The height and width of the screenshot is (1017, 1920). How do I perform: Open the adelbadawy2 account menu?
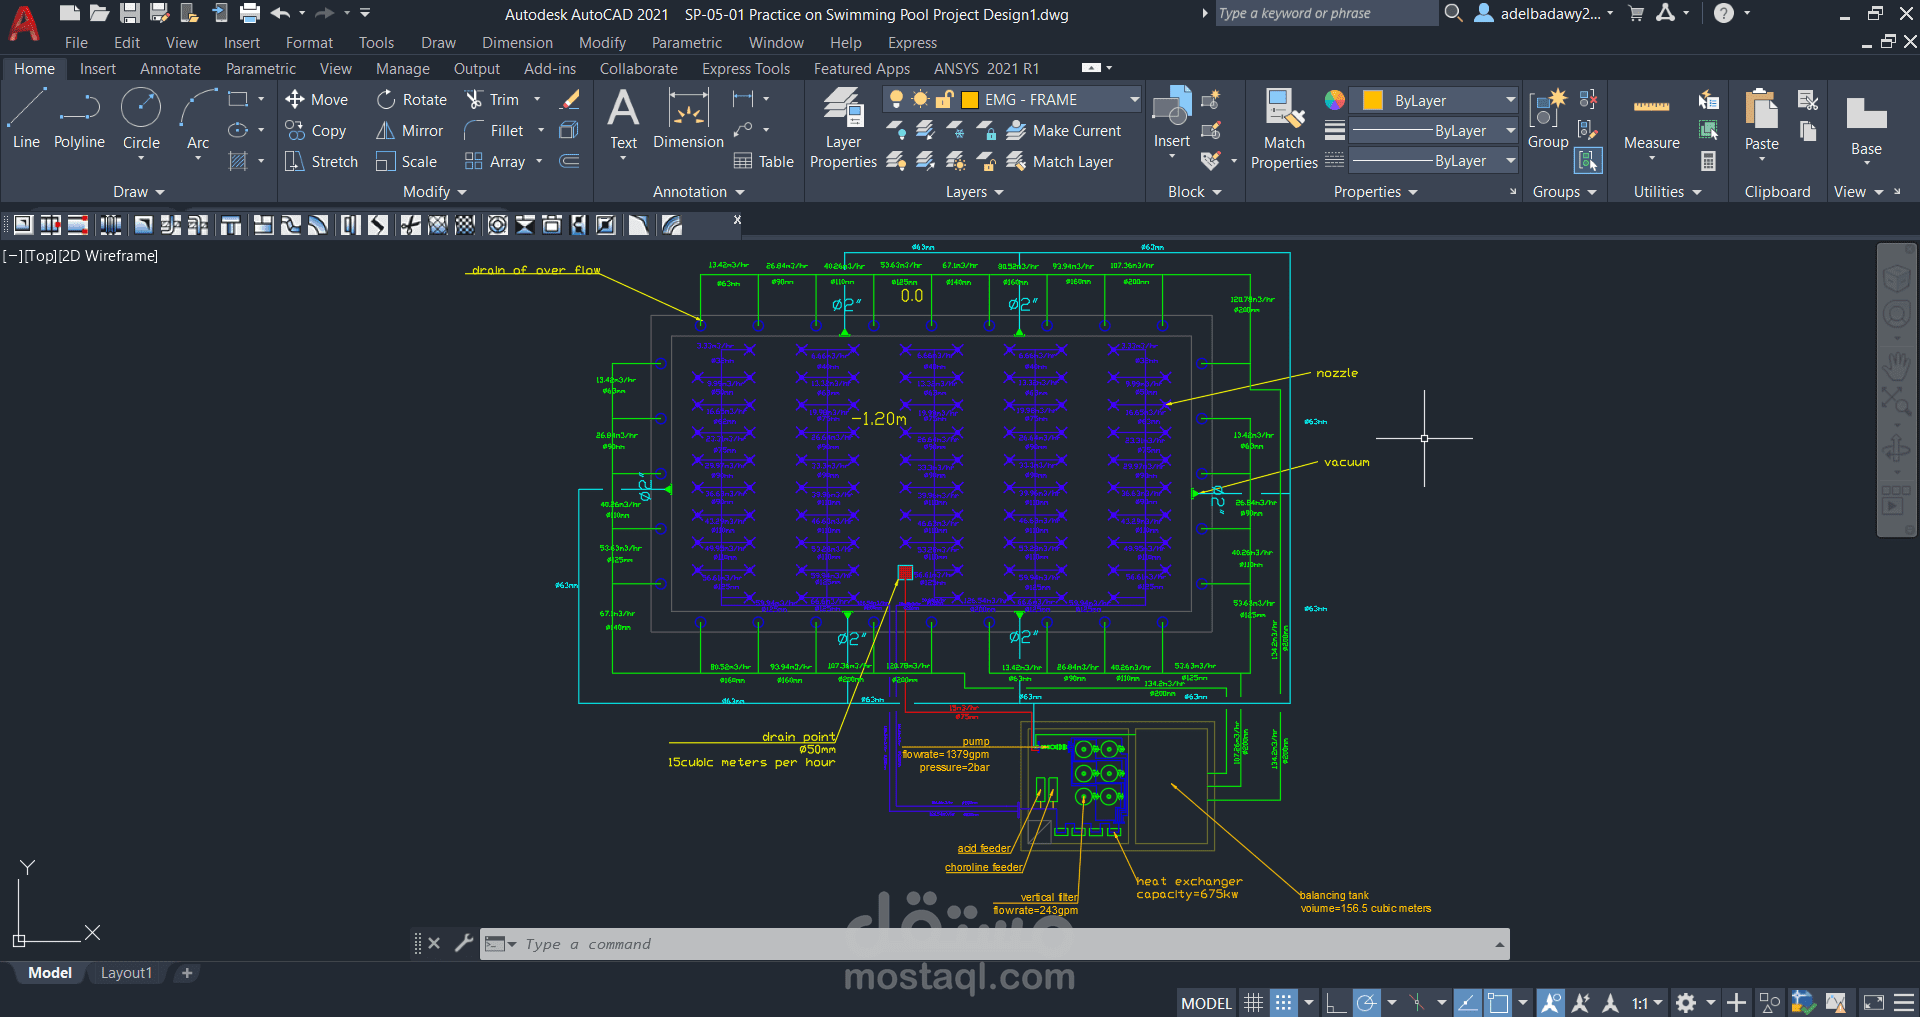[x=1544, y=13]
